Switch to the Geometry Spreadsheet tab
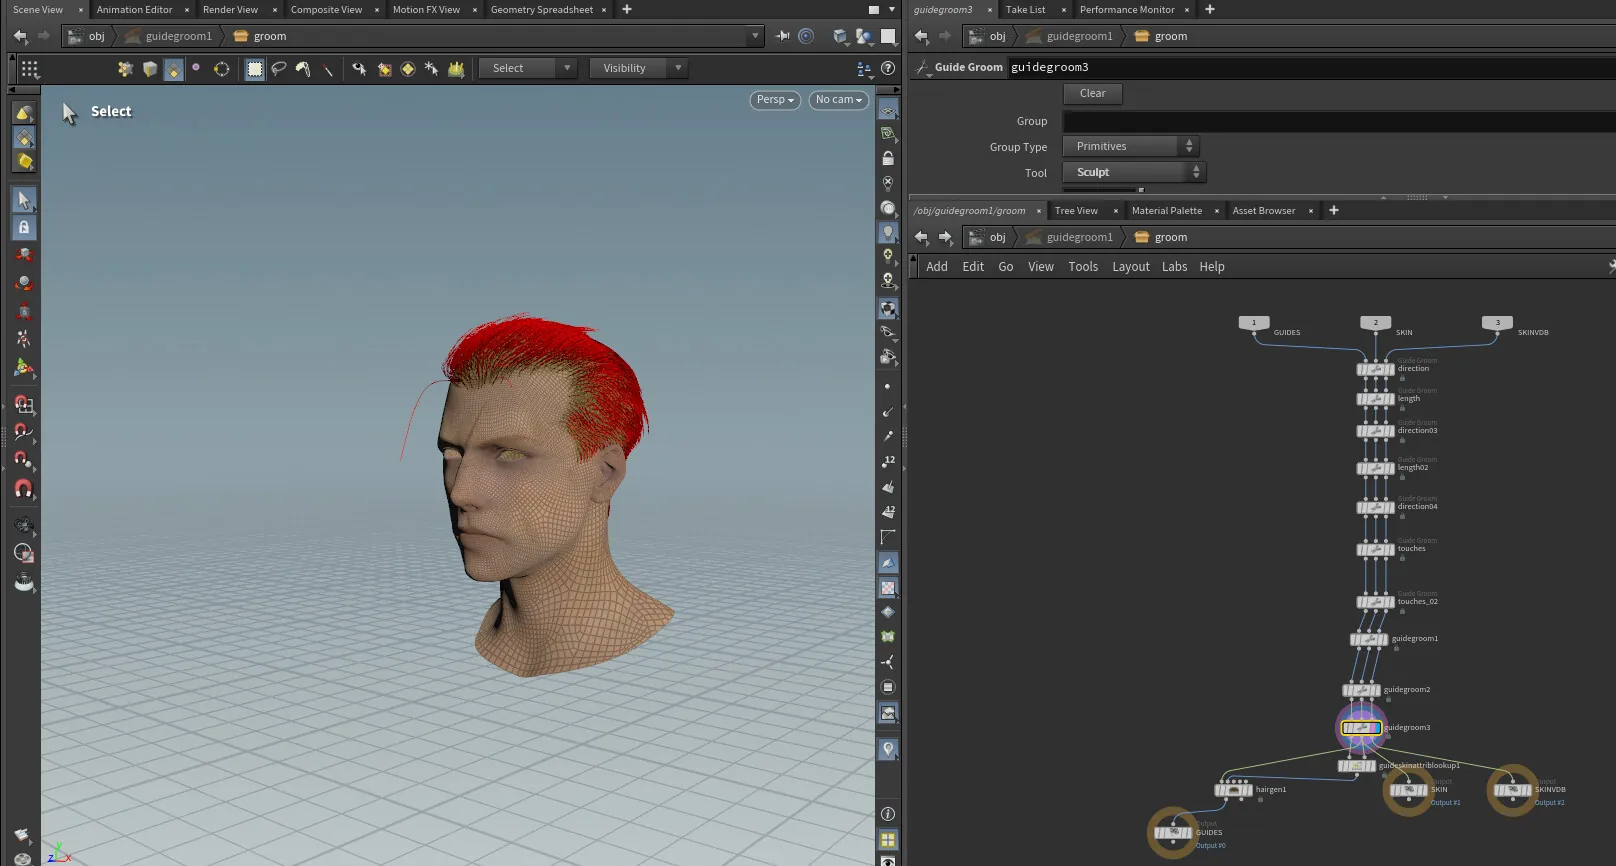The image size is (1616, 866). pos(542,9)
